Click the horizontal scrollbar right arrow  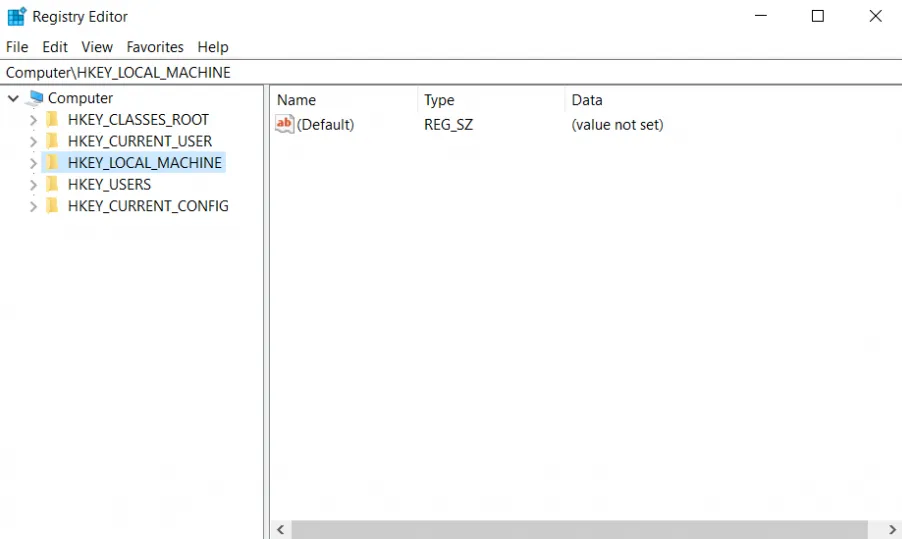(892, 529)
